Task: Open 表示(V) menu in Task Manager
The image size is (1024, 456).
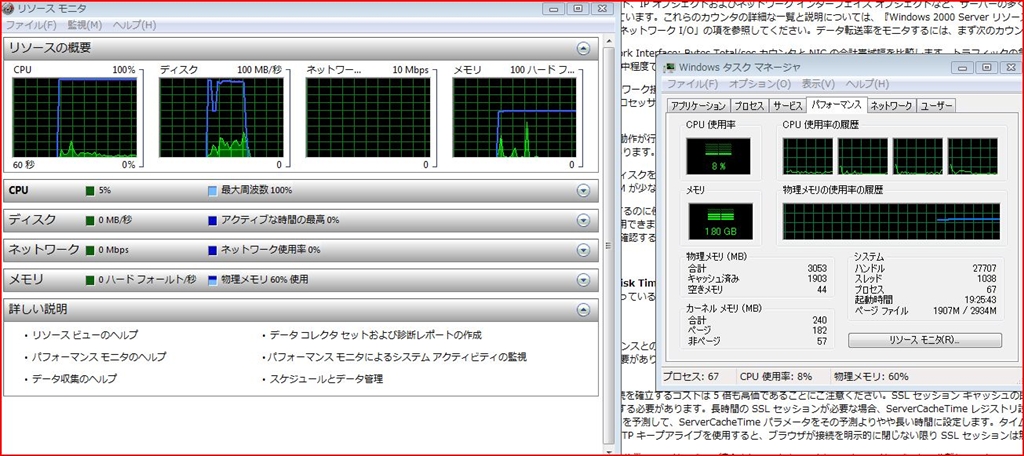Action: [x=818, y=84]
